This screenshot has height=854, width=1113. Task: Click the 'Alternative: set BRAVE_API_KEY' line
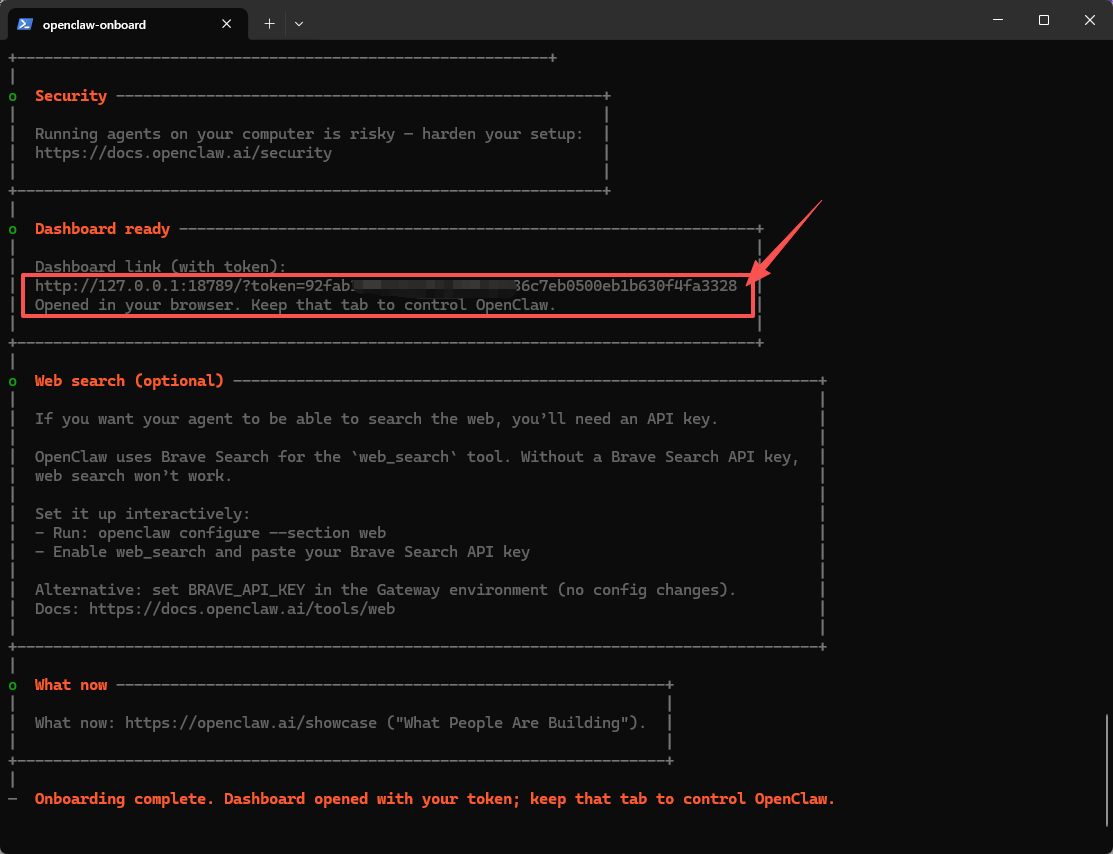click(385, 590)
